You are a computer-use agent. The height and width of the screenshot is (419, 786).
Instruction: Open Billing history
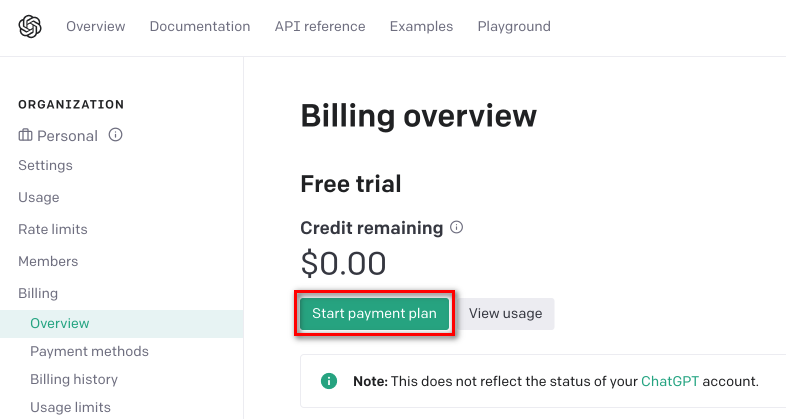[x=74, y=379]
